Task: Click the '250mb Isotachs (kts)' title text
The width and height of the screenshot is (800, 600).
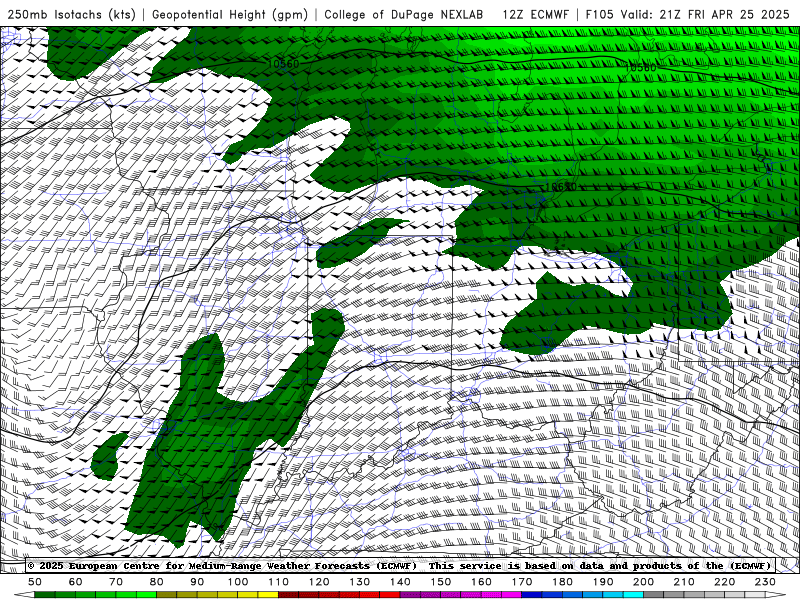Action: [x=72, y=14]
